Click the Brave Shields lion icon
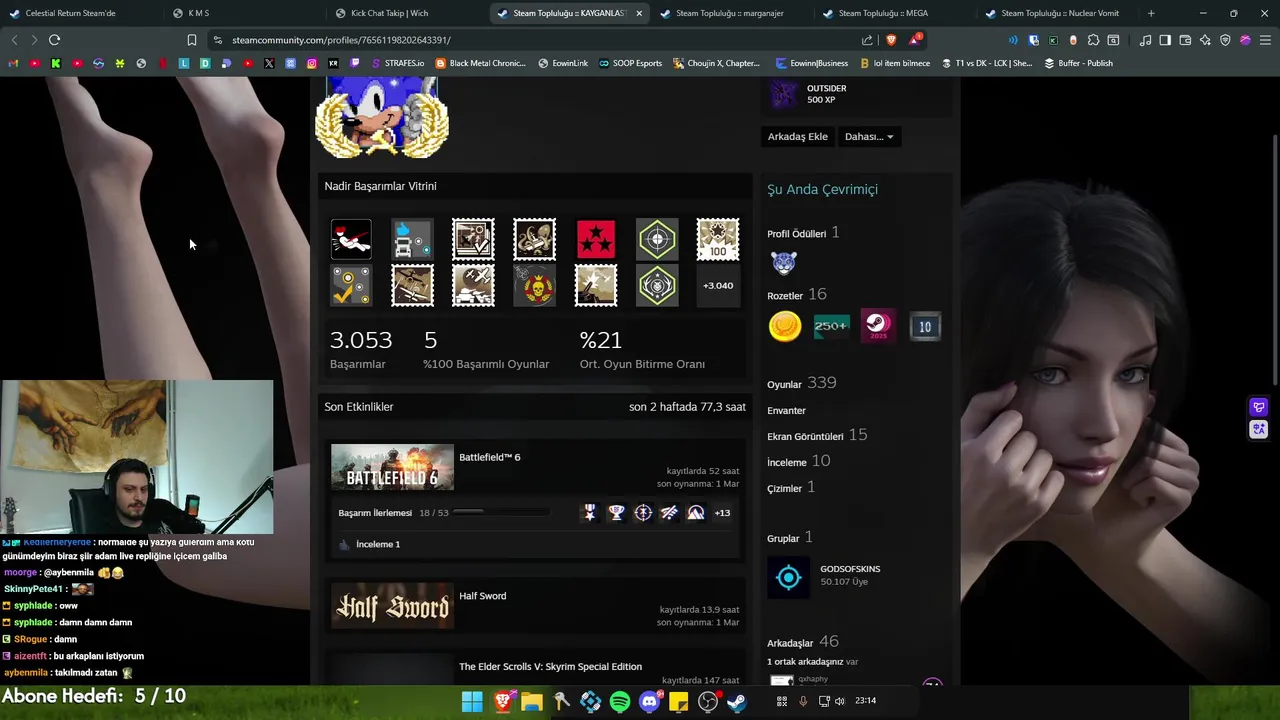This screenshot has height=720, width=1280. point(891,40)
